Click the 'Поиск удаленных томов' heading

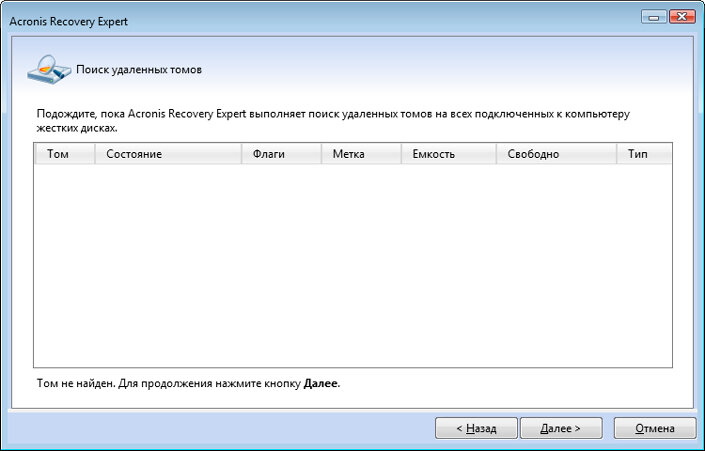(139, 70)
